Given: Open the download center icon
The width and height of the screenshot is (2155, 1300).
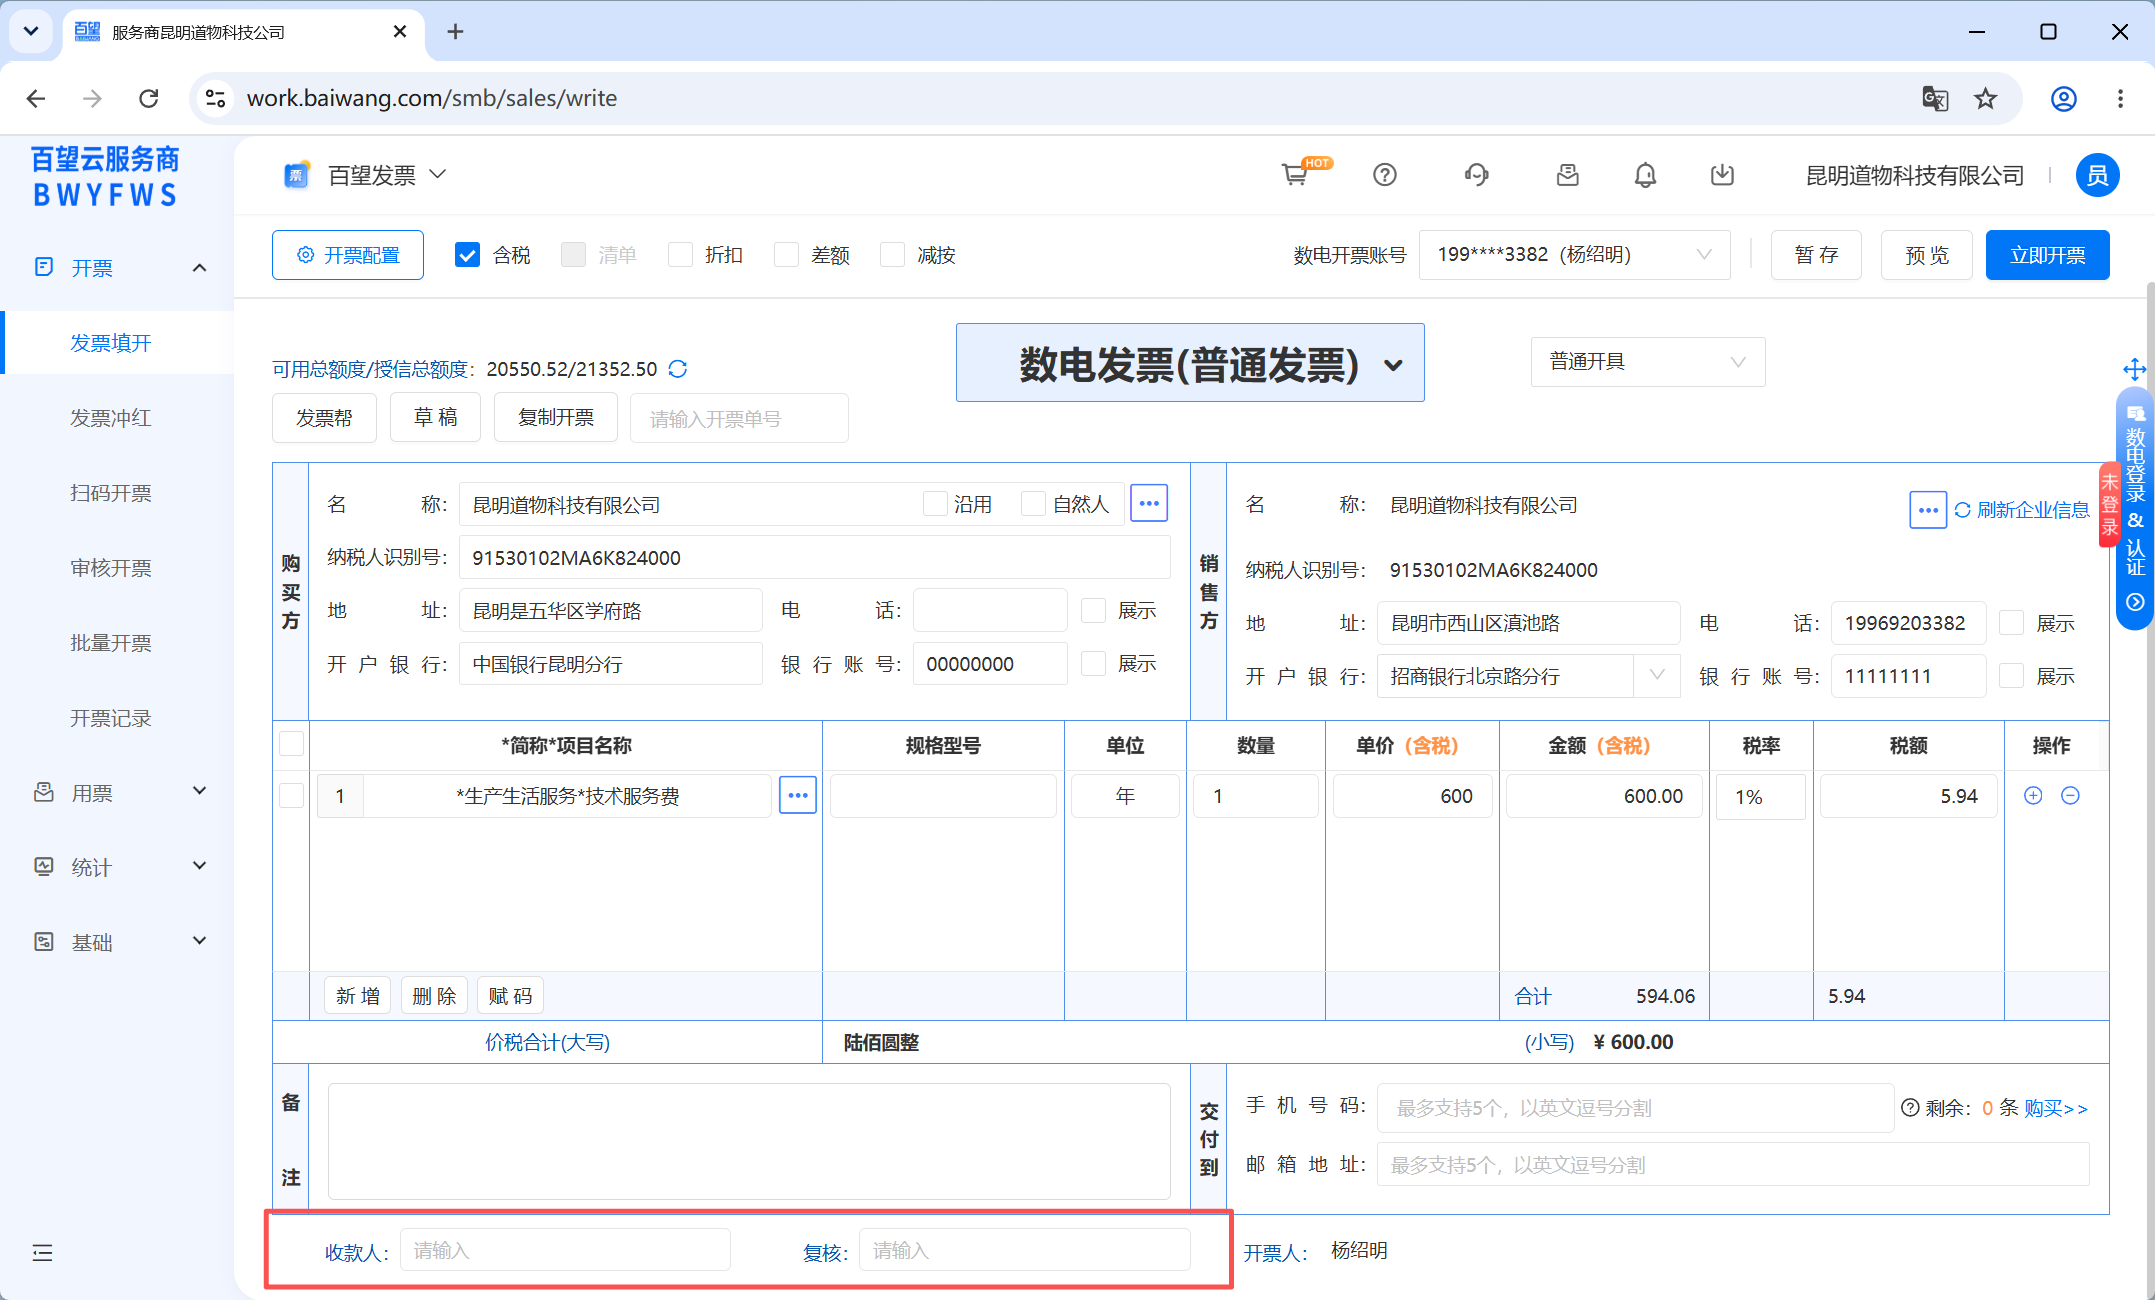Looking at the screenshot, I should click(x=1722, y=175).
